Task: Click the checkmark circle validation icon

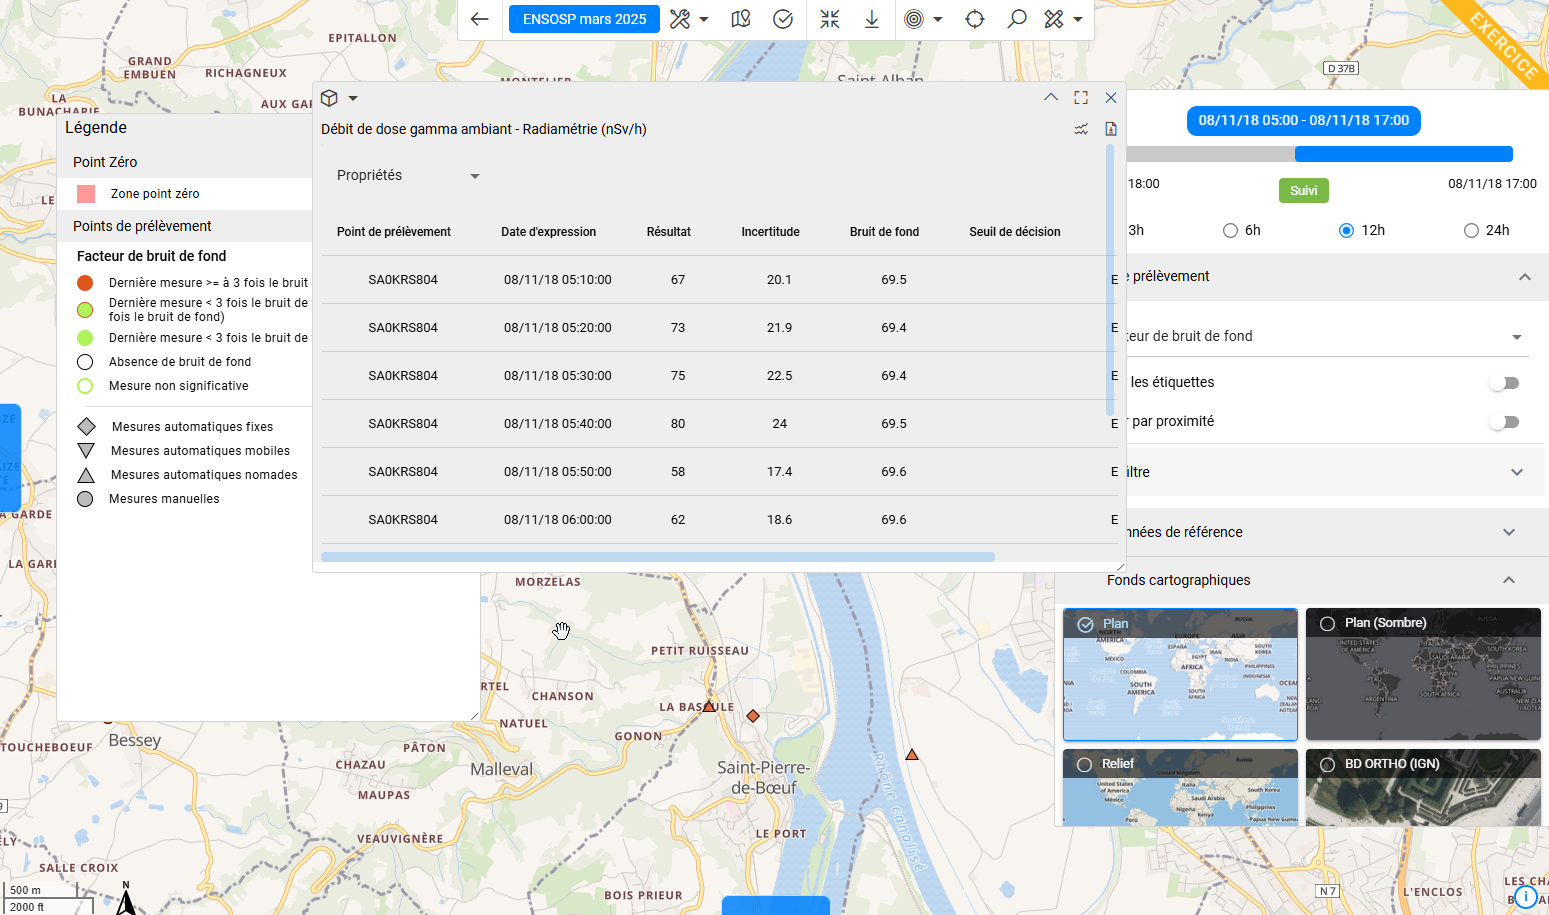Action: coord(783,19)
